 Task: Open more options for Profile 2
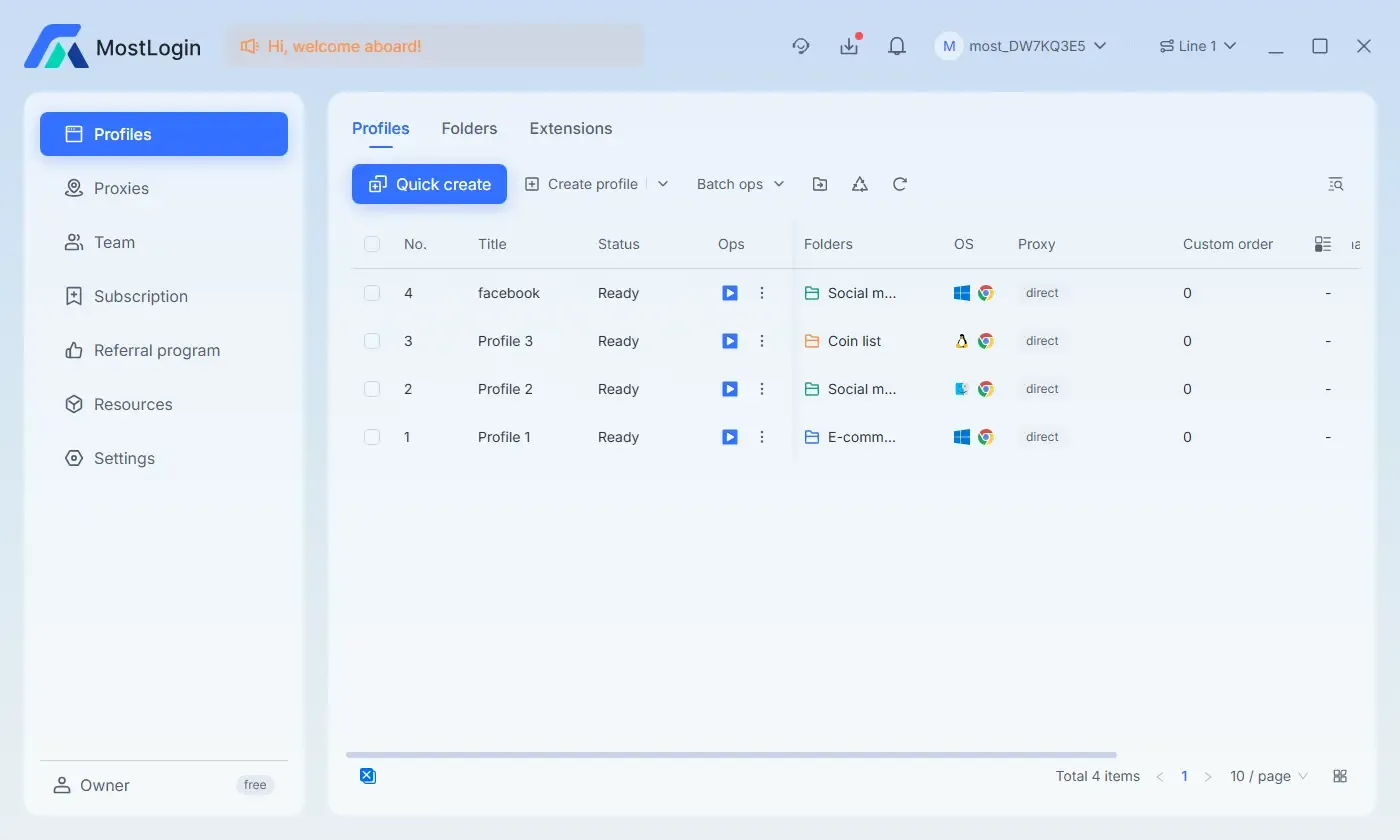(x=762, y=389)
